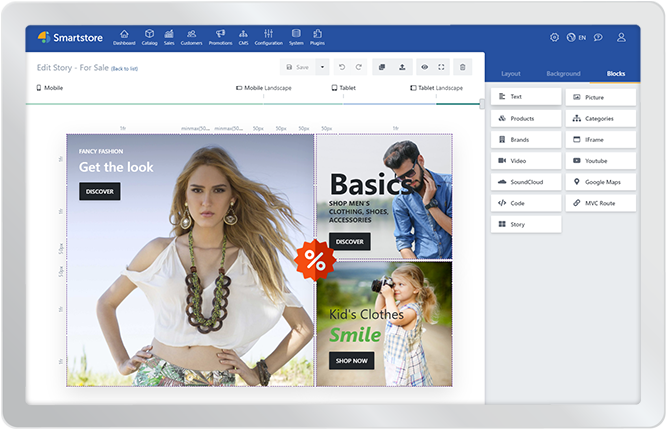
Task: Redo the last change
Action: click(x=358, y=67)
